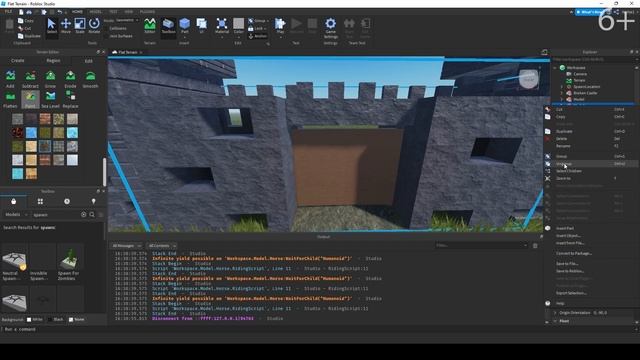Select the Grow terrain tool
Image resolution: width=640 pixels, height=360 pixels.
(50, 79)
